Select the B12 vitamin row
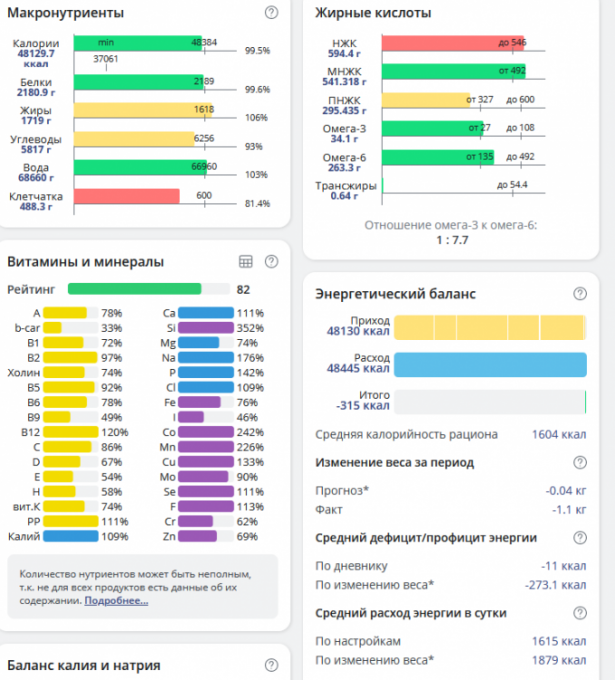The width and height of the screenshot is (615, 680). tap(66, 432)
